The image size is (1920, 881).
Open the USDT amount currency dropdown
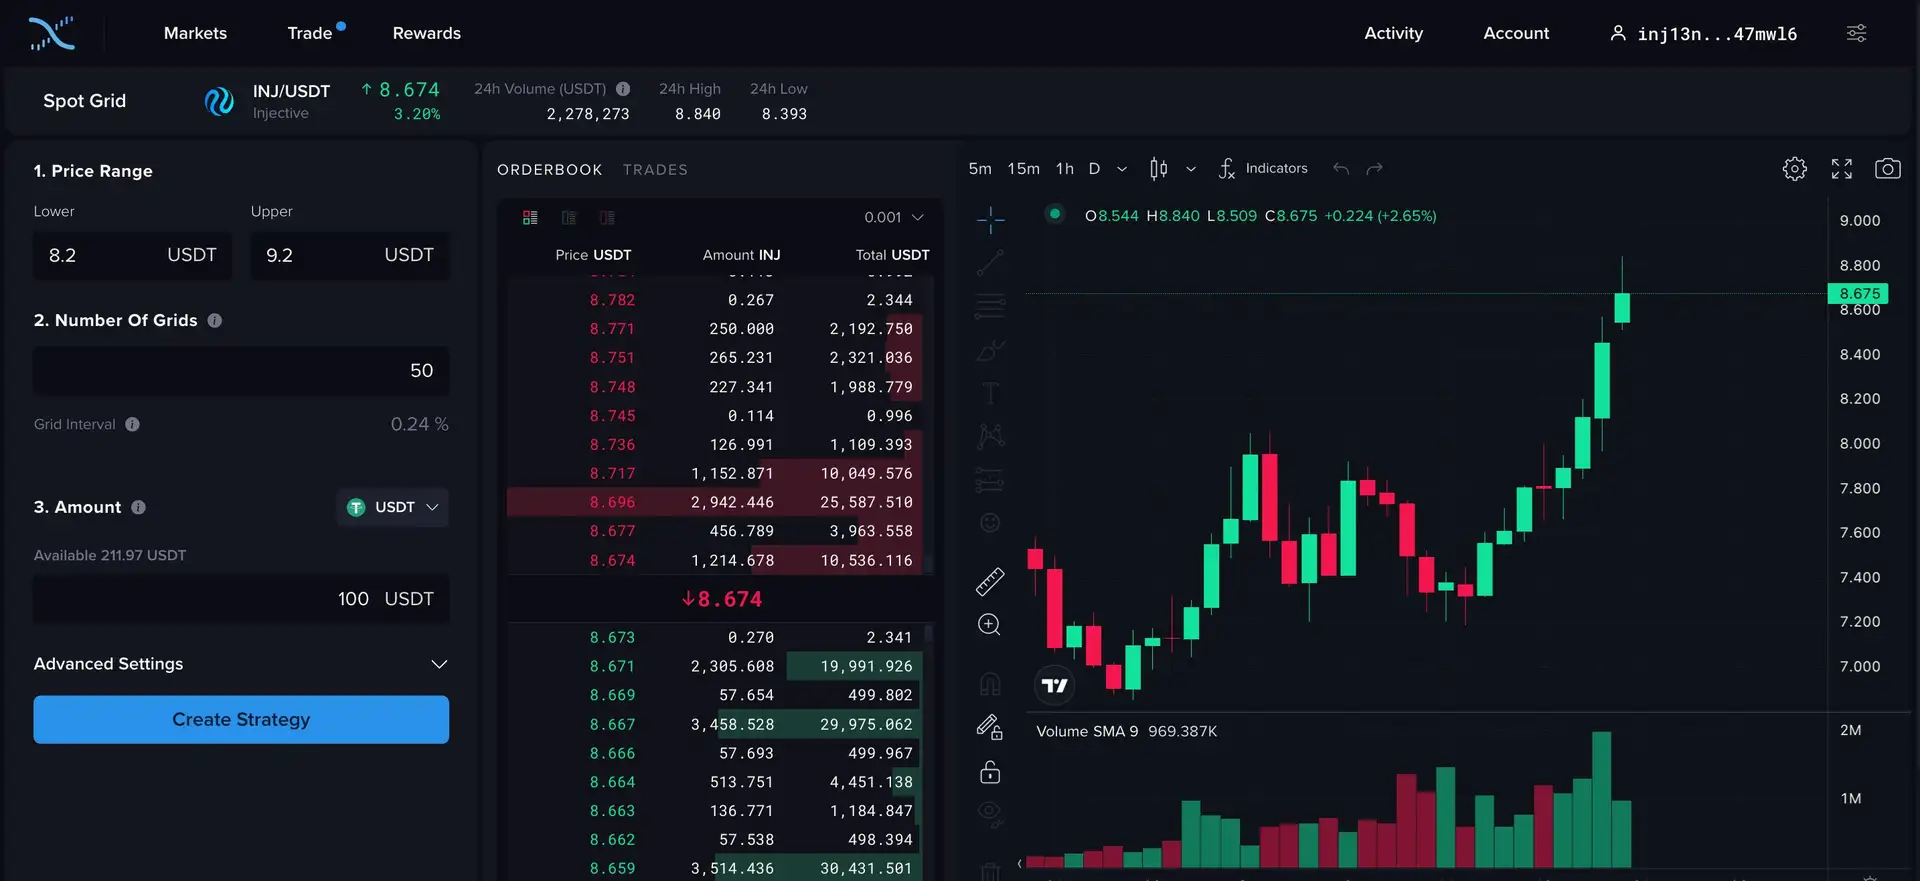393,508
